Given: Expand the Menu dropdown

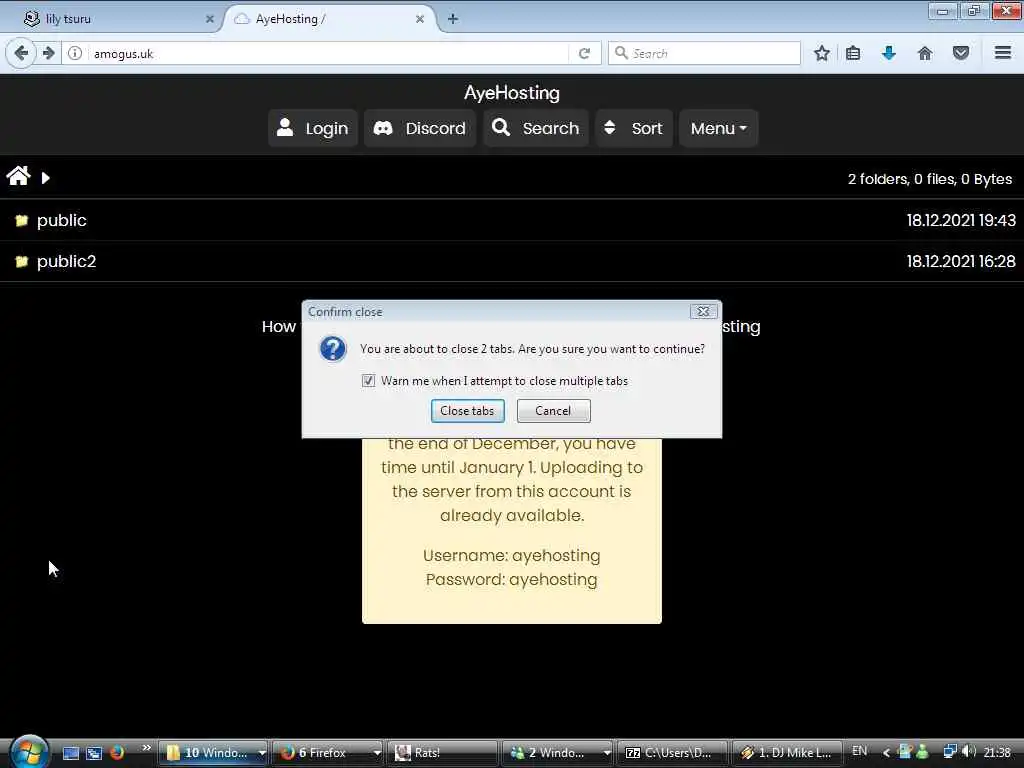Looking at the screenshot, I should pos(718,128).
